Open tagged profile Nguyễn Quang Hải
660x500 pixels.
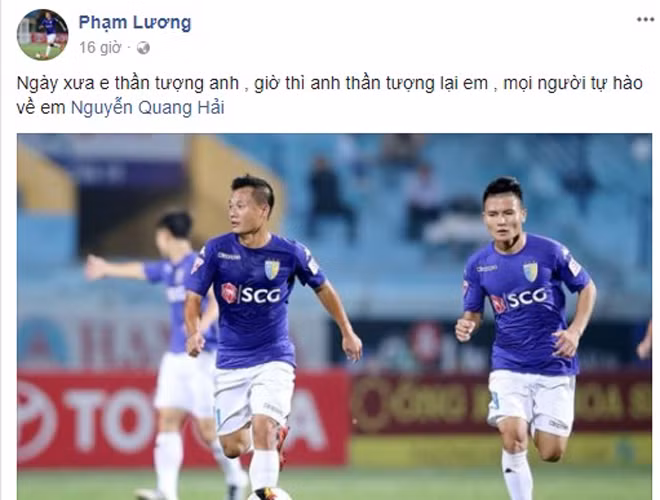coord(147,108)
